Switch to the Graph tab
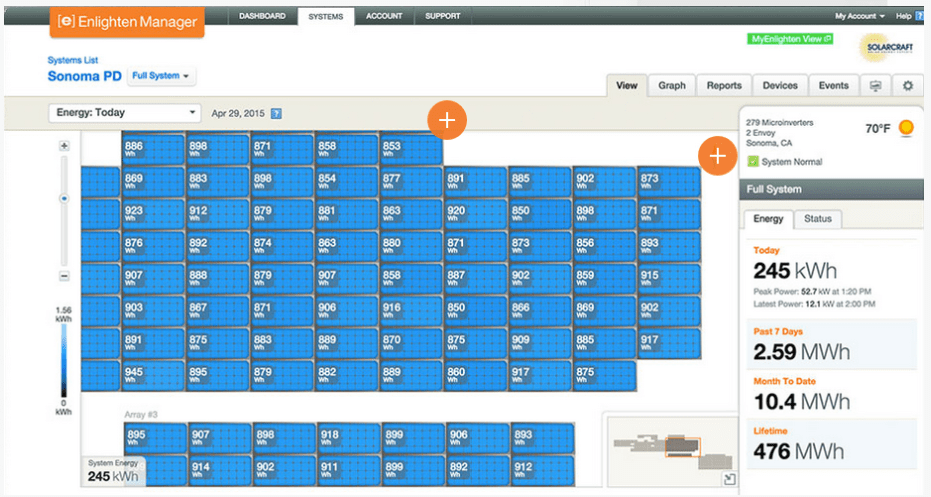This screenshot has height=497, width=931. click(x=672, y=86)
